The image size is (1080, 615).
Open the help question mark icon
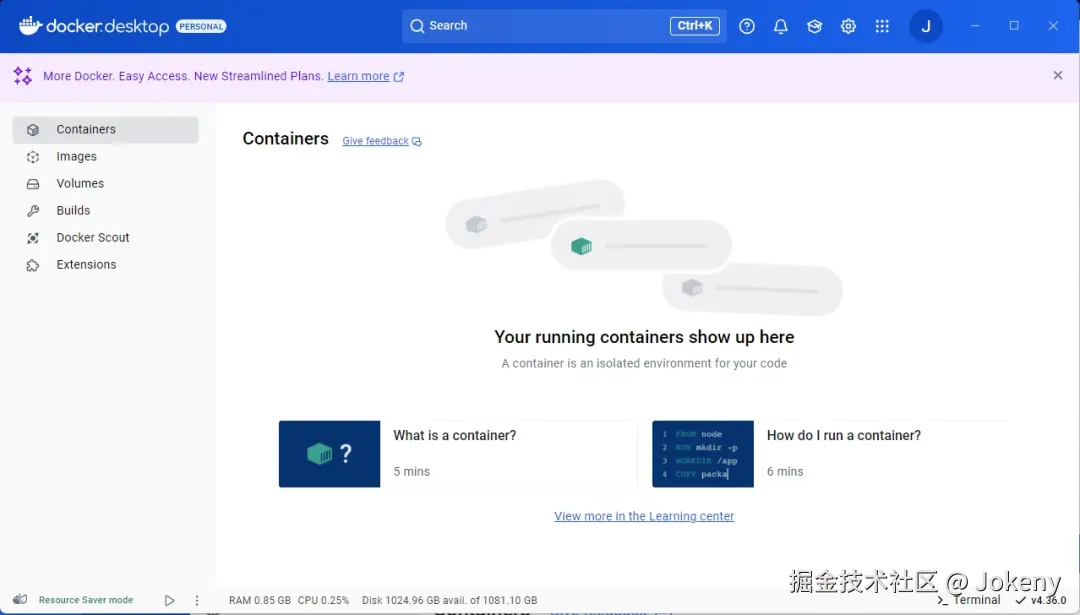pos(747,26)
